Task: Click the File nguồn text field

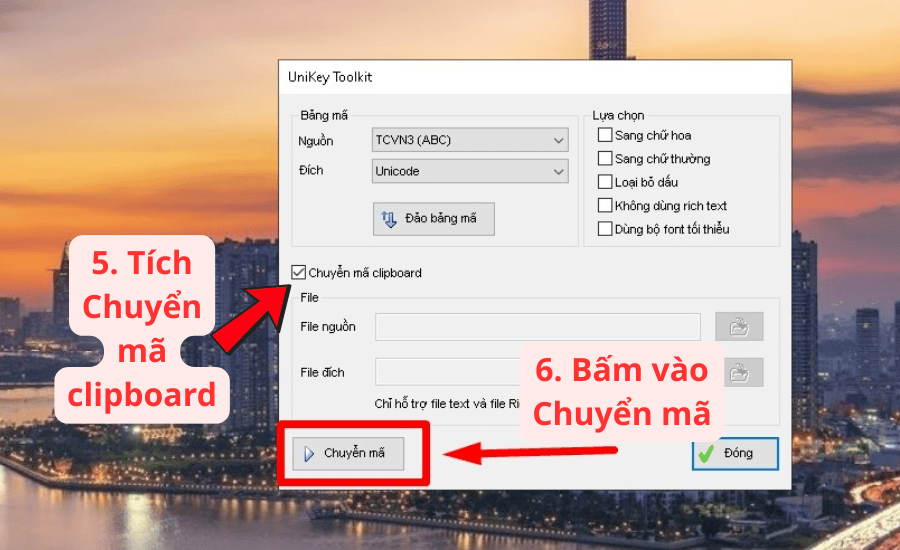Action: point(537,327)
